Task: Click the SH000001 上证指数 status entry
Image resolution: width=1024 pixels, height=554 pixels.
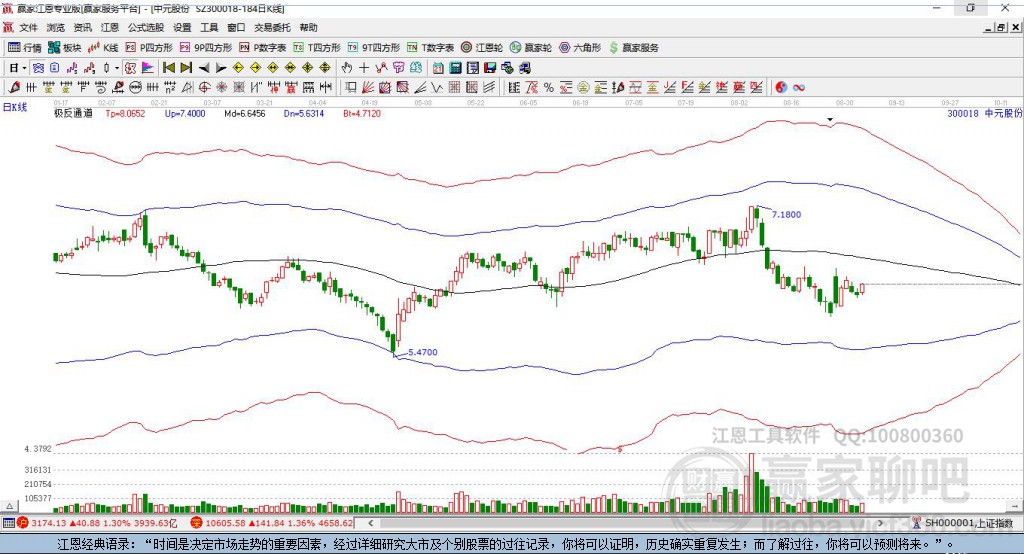Action: [968, 523]
